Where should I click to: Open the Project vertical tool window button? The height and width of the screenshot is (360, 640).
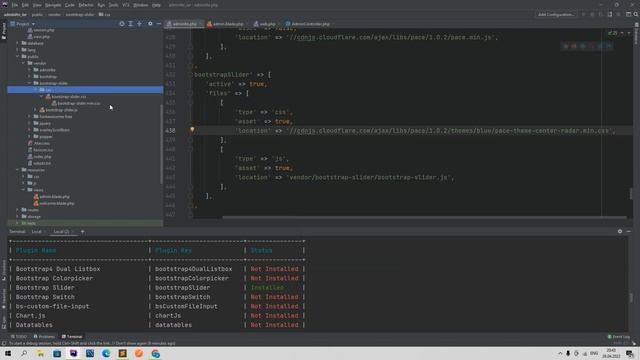click(x=4, y=31)
